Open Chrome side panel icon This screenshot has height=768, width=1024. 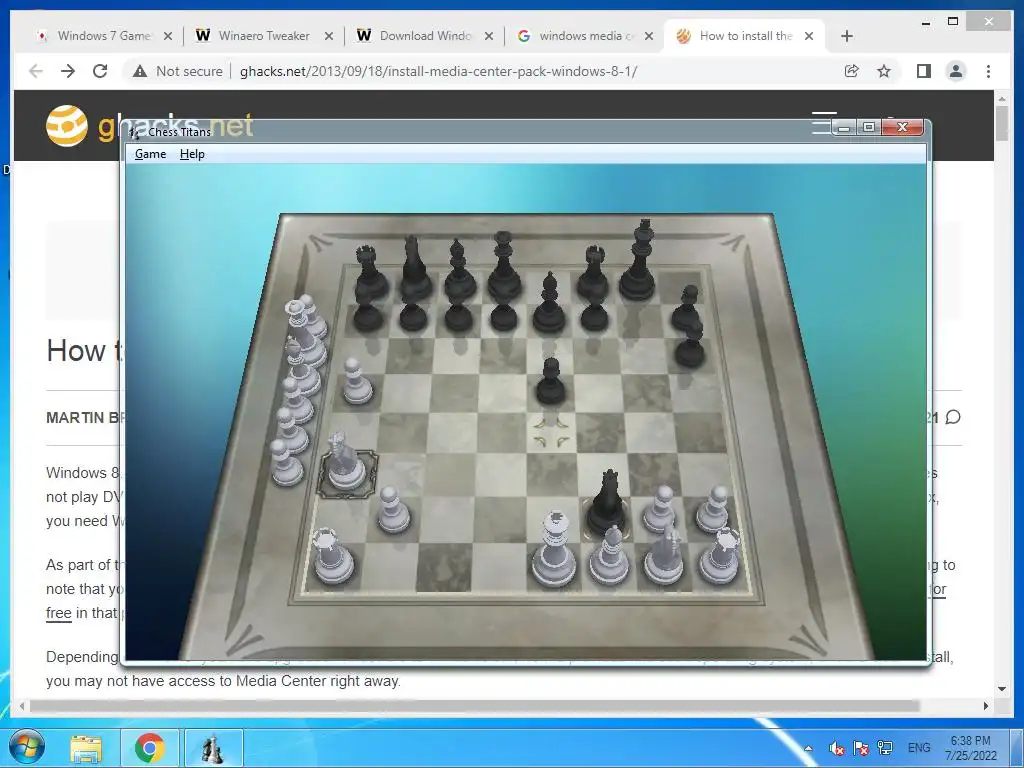click(923, 71)
